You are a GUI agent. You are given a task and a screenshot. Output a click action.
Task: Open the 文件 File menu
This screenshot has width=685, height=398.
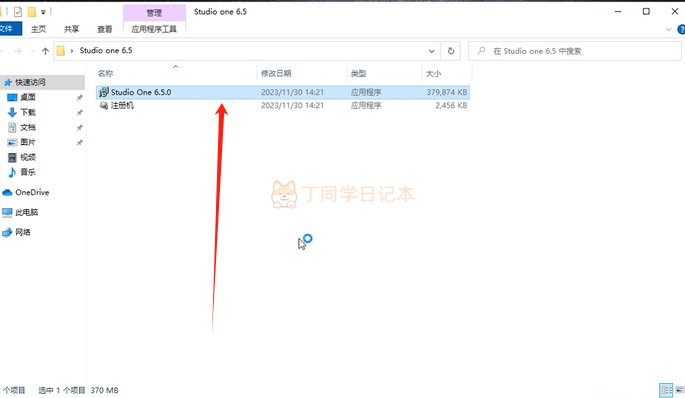[8, 29]
